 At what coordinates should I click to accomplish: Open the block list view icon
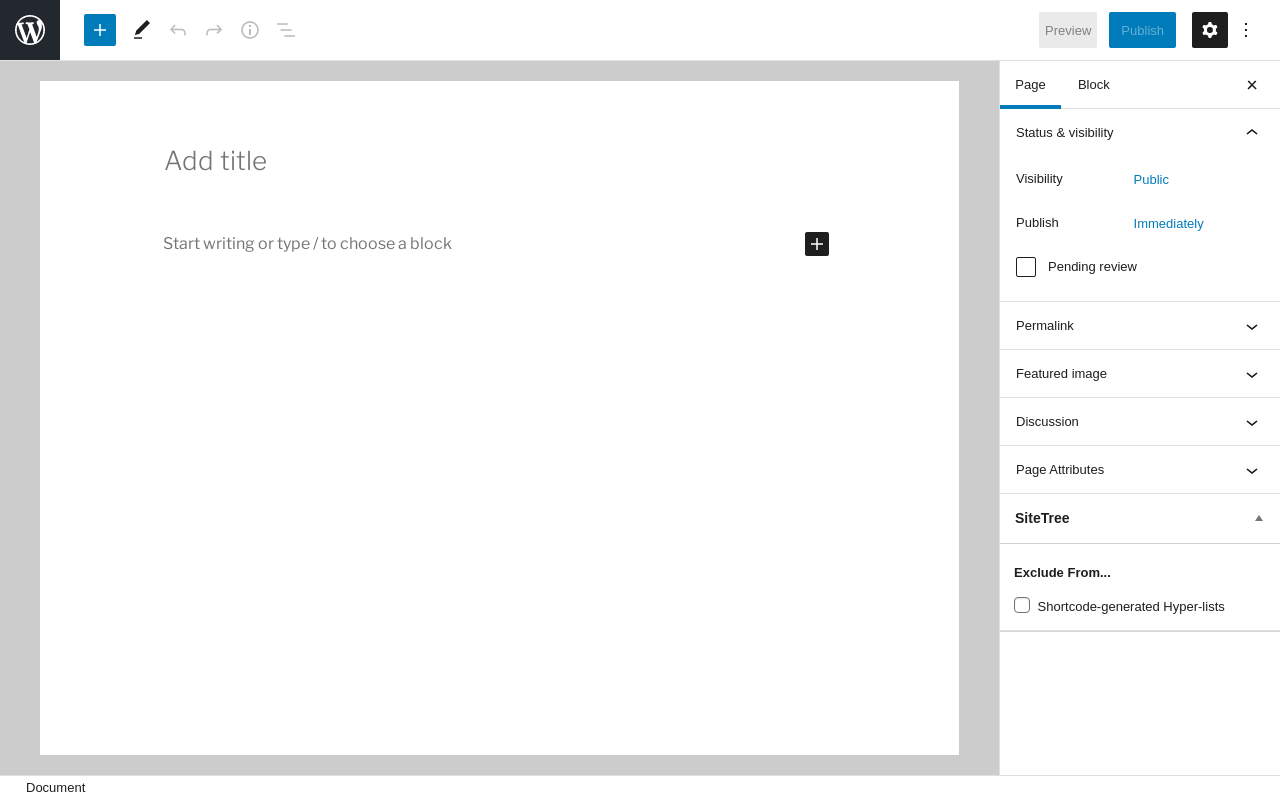point(286,30)
